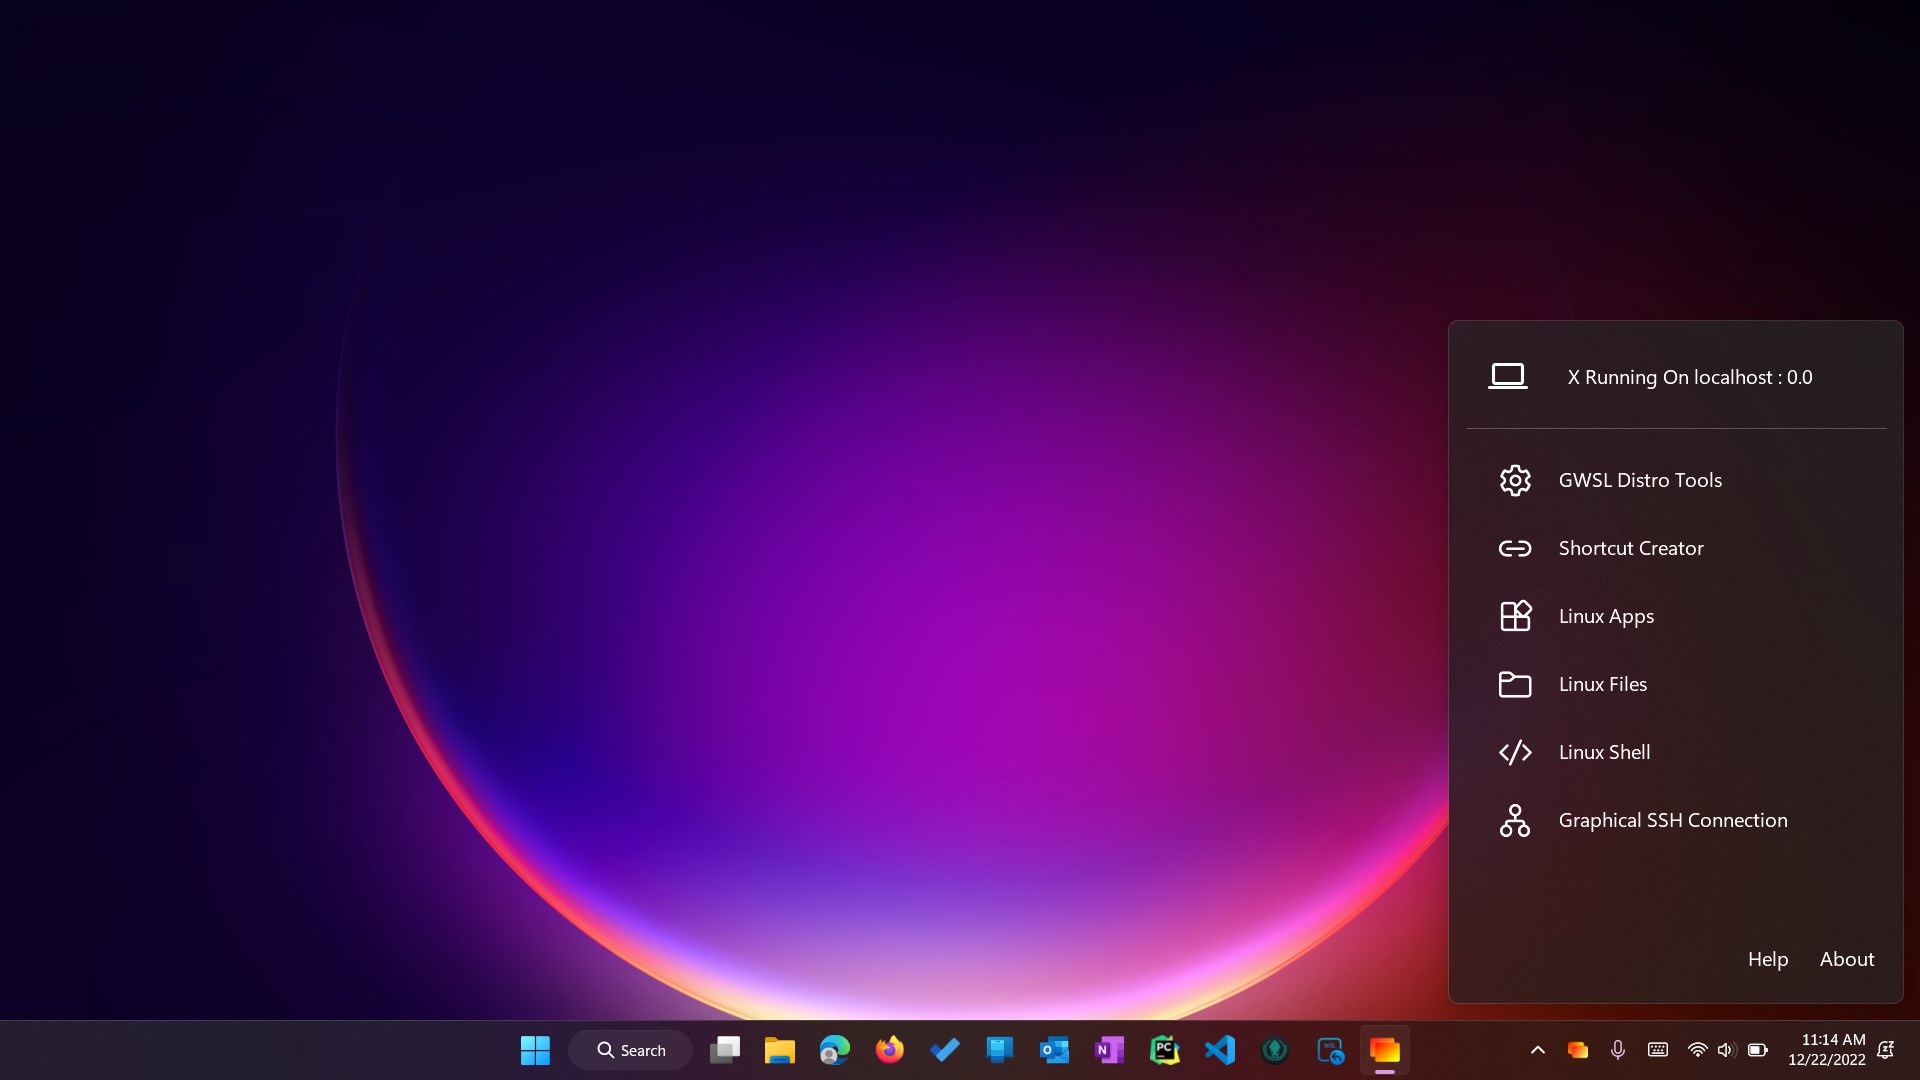Open PyCharm from the taskbar
1920x1080 pixels.
tap(1165, 1050)
